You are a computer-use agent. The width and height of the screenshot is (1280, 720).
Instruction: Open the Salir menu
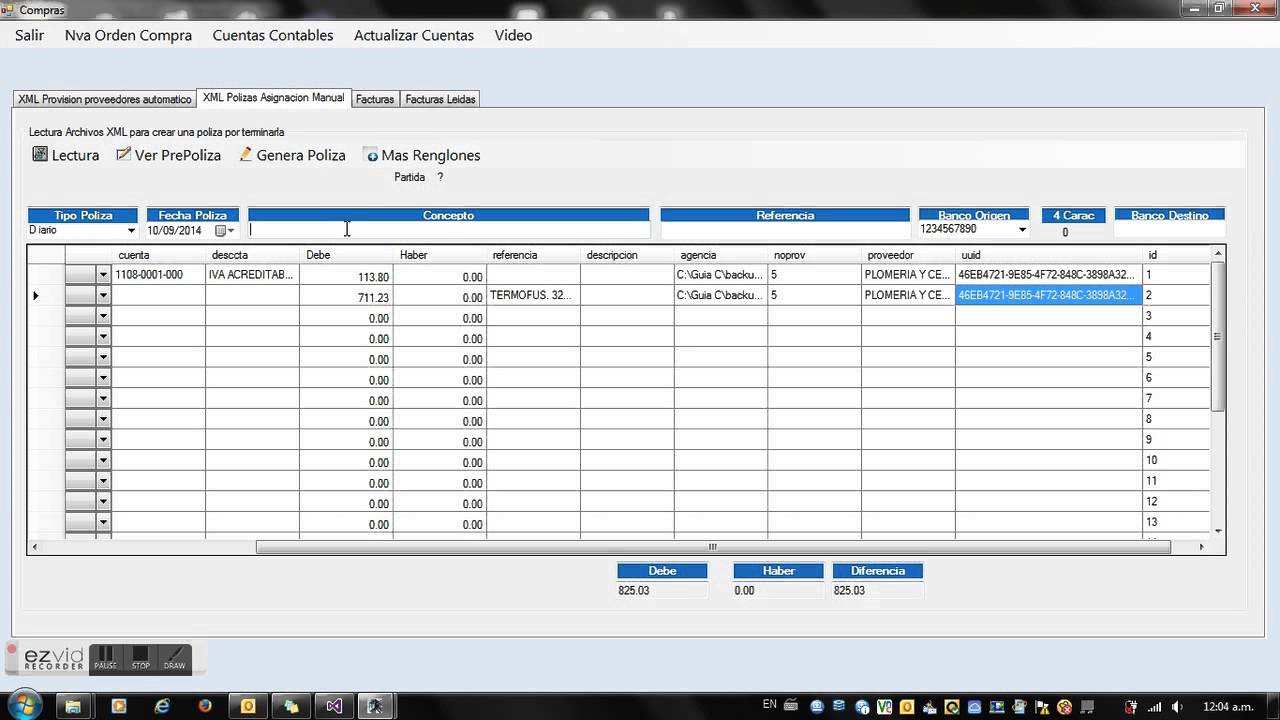coord(30,35)
